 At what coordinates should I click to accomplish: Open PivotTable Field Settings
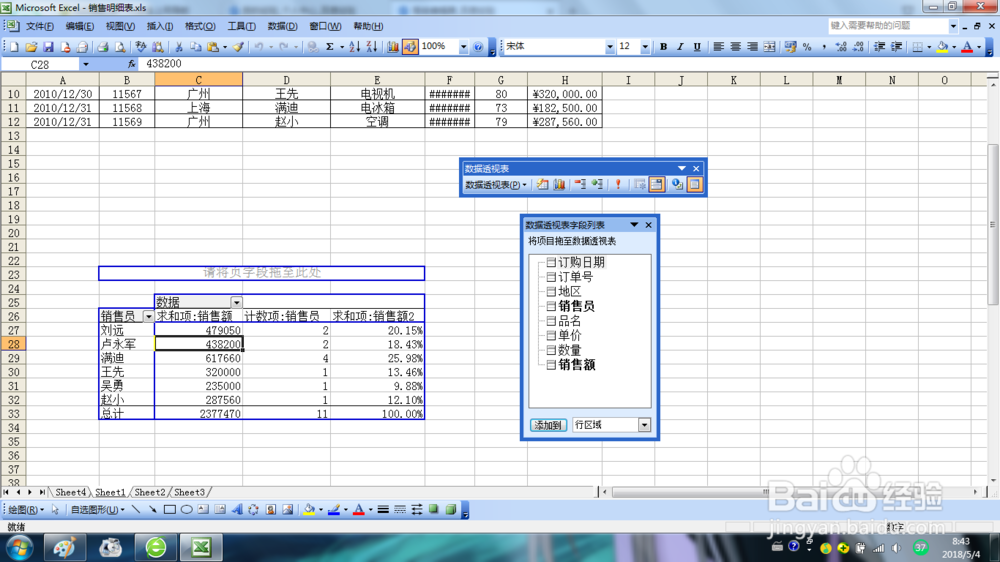click(677, 185)
